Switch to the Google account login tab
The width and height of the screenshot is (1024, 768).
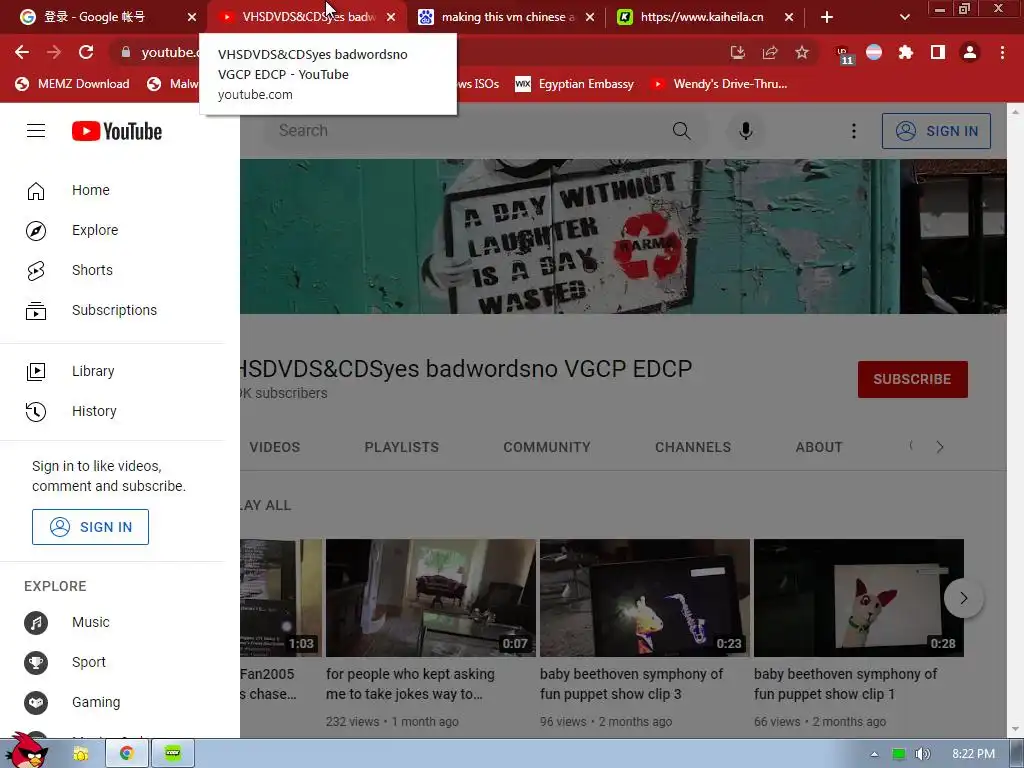[x=95, y=17]
